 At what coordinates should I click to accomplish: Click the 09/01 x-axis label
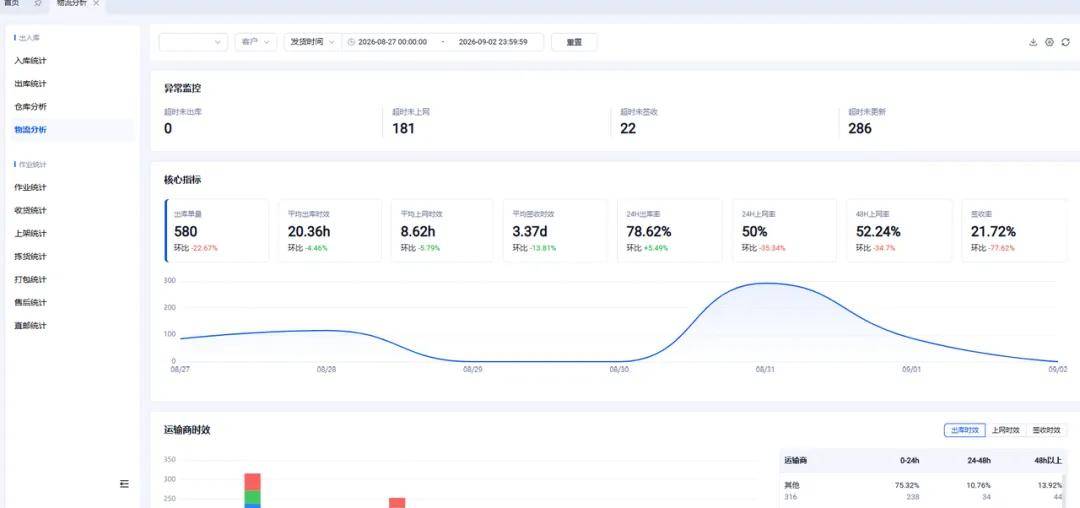coord(911,370)
